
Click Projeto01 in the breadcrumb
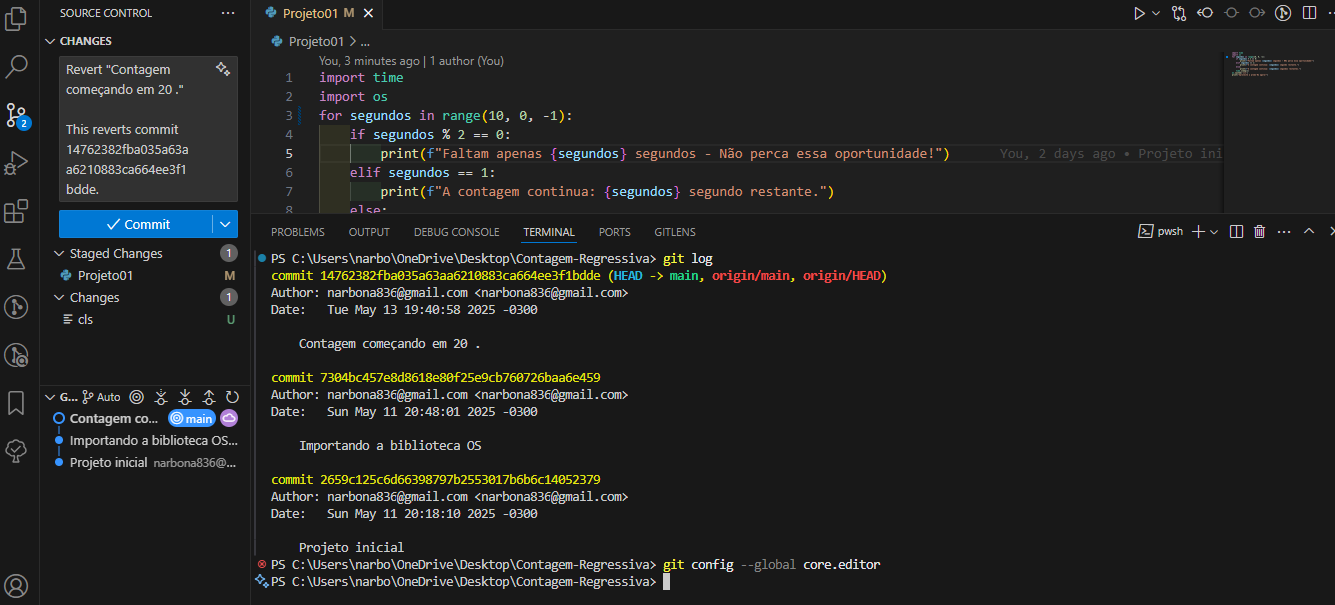tap(315, 42)
